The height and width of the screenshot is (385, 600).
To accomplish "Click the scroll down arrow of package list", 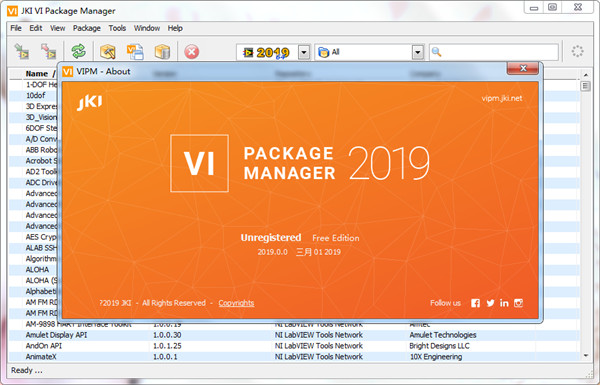I will pyautogui.click(x=585, y=356).
